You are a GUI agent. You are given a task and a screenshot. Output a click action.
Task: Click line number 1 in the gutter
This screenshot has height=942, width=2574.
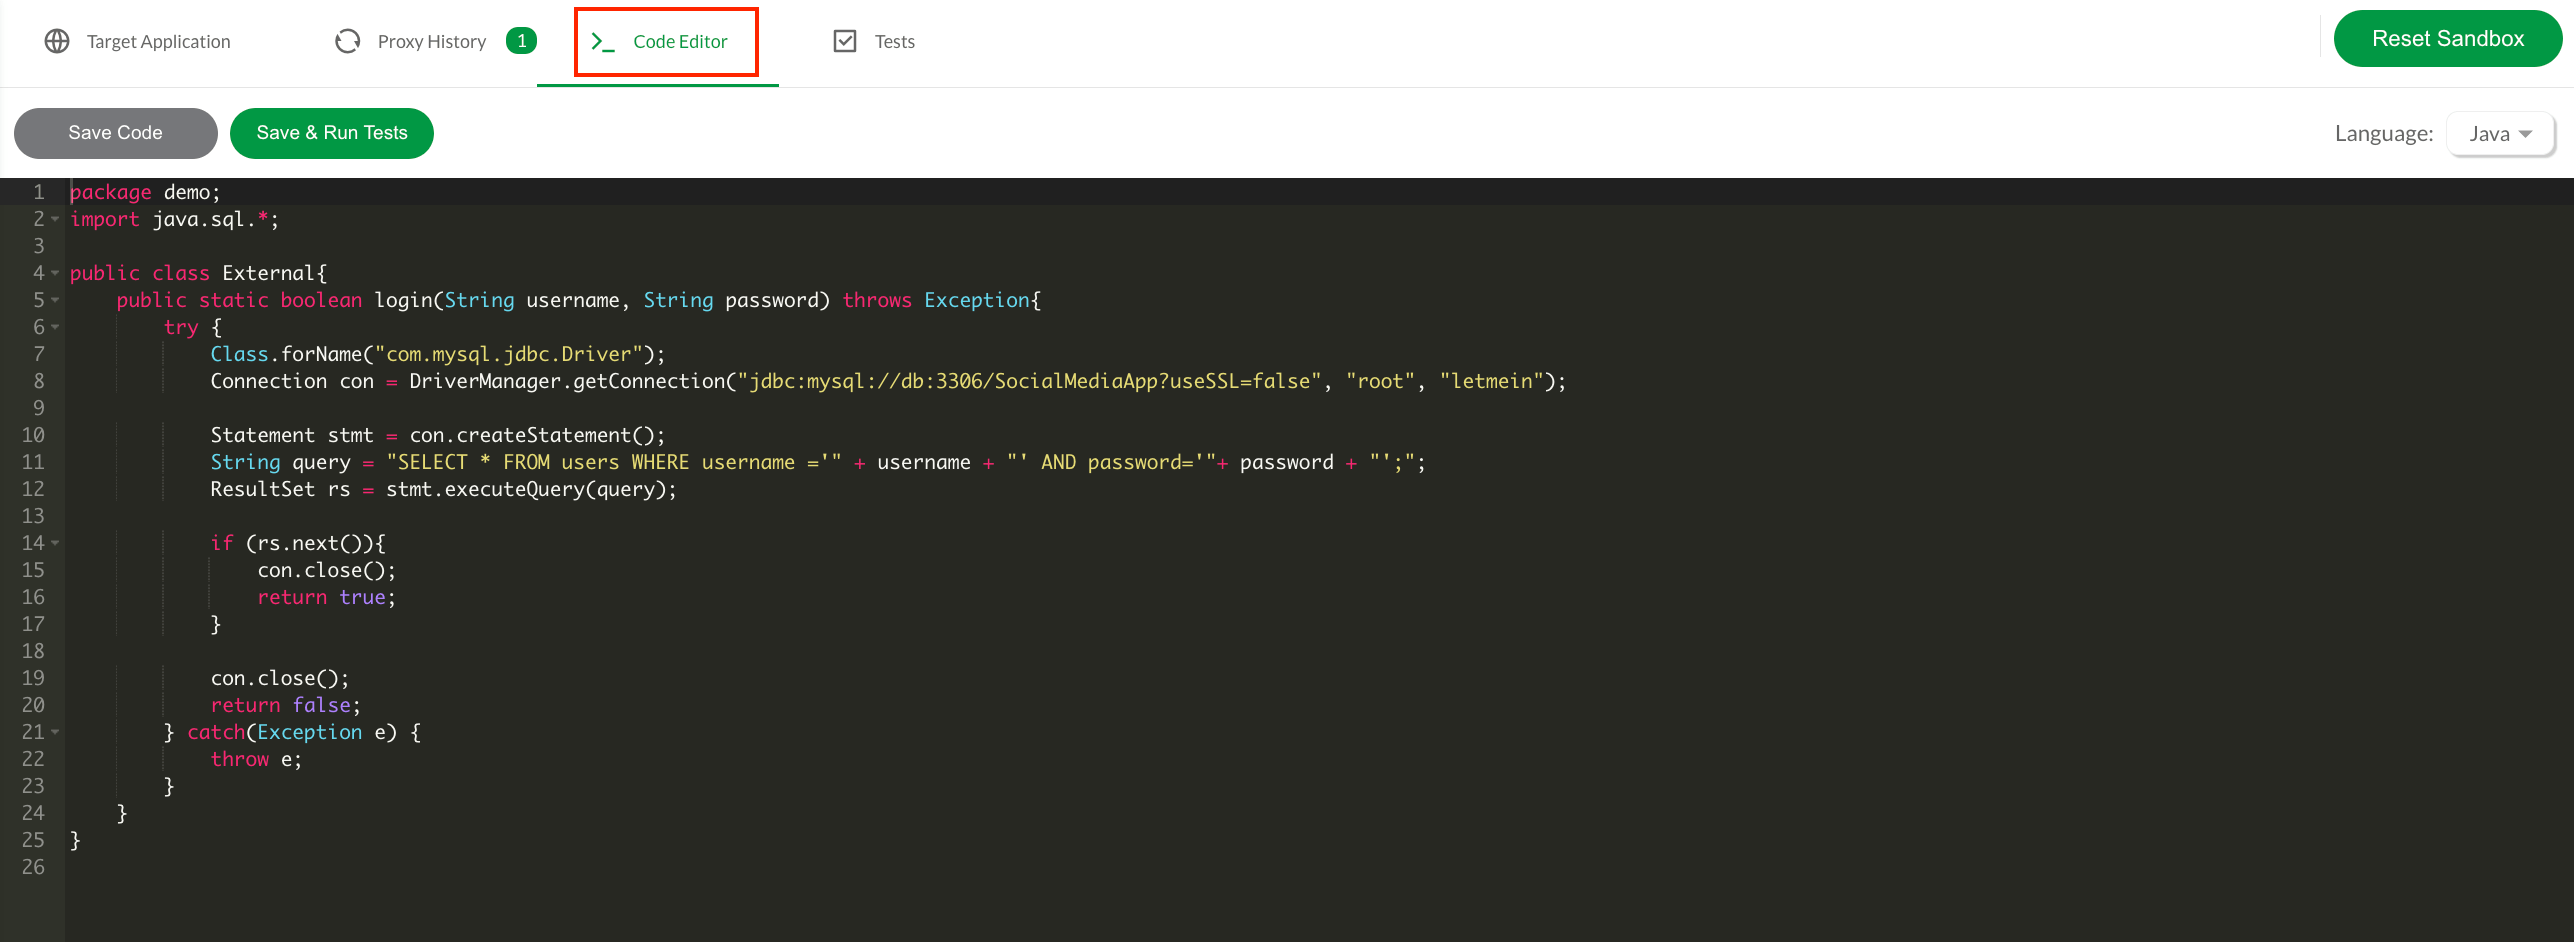click(x=39, y=192)
